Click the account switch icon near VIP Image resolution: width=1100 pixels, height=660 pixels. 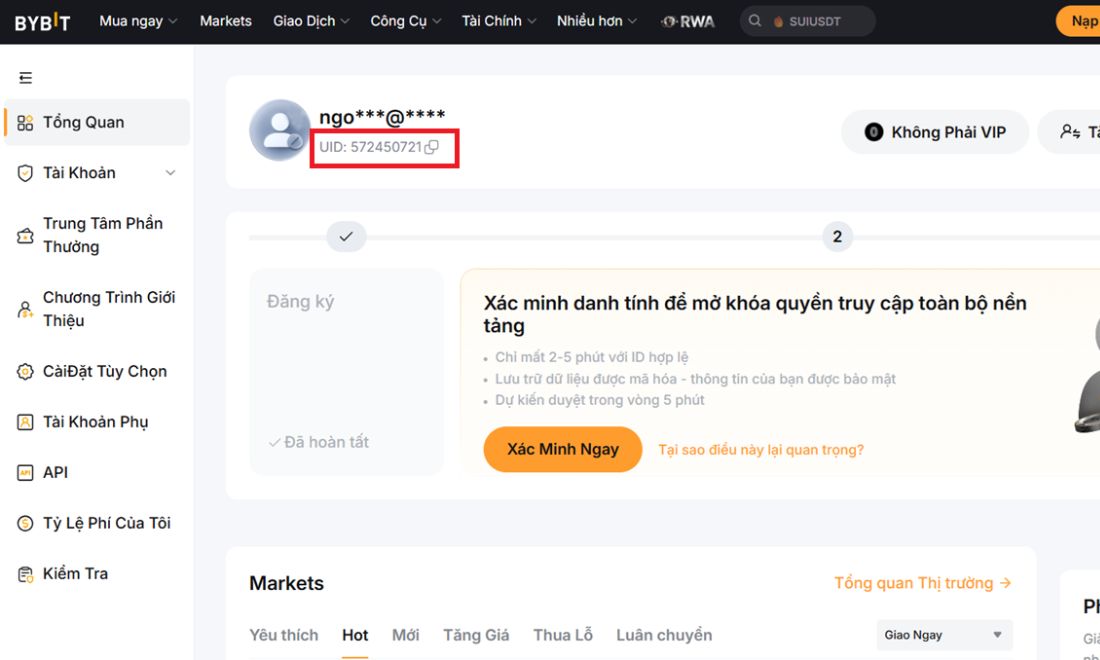[x=1070, y=132]
